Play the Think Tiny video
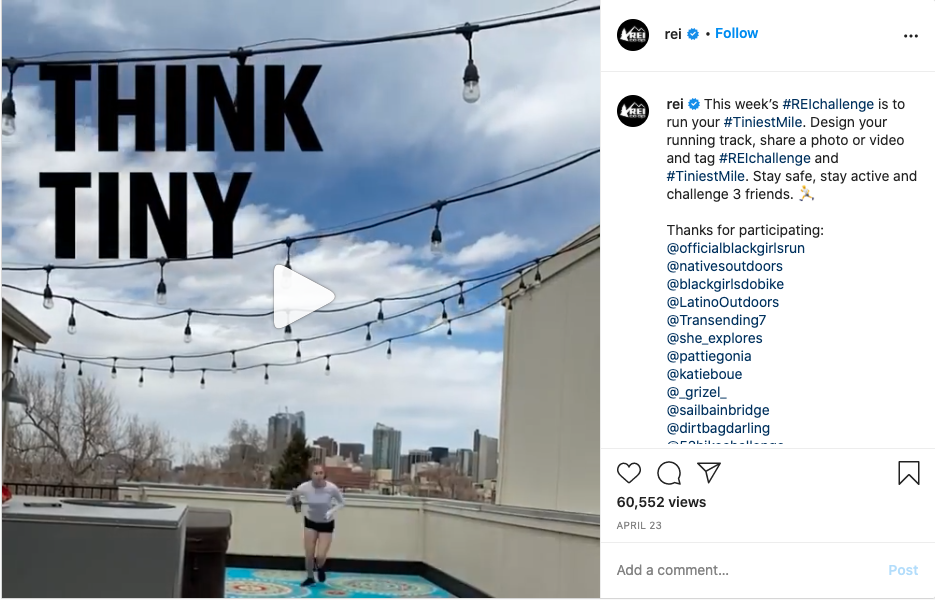The height and width of the screenshot is (600, 935). pyautogui.click(x=303, y=296)
